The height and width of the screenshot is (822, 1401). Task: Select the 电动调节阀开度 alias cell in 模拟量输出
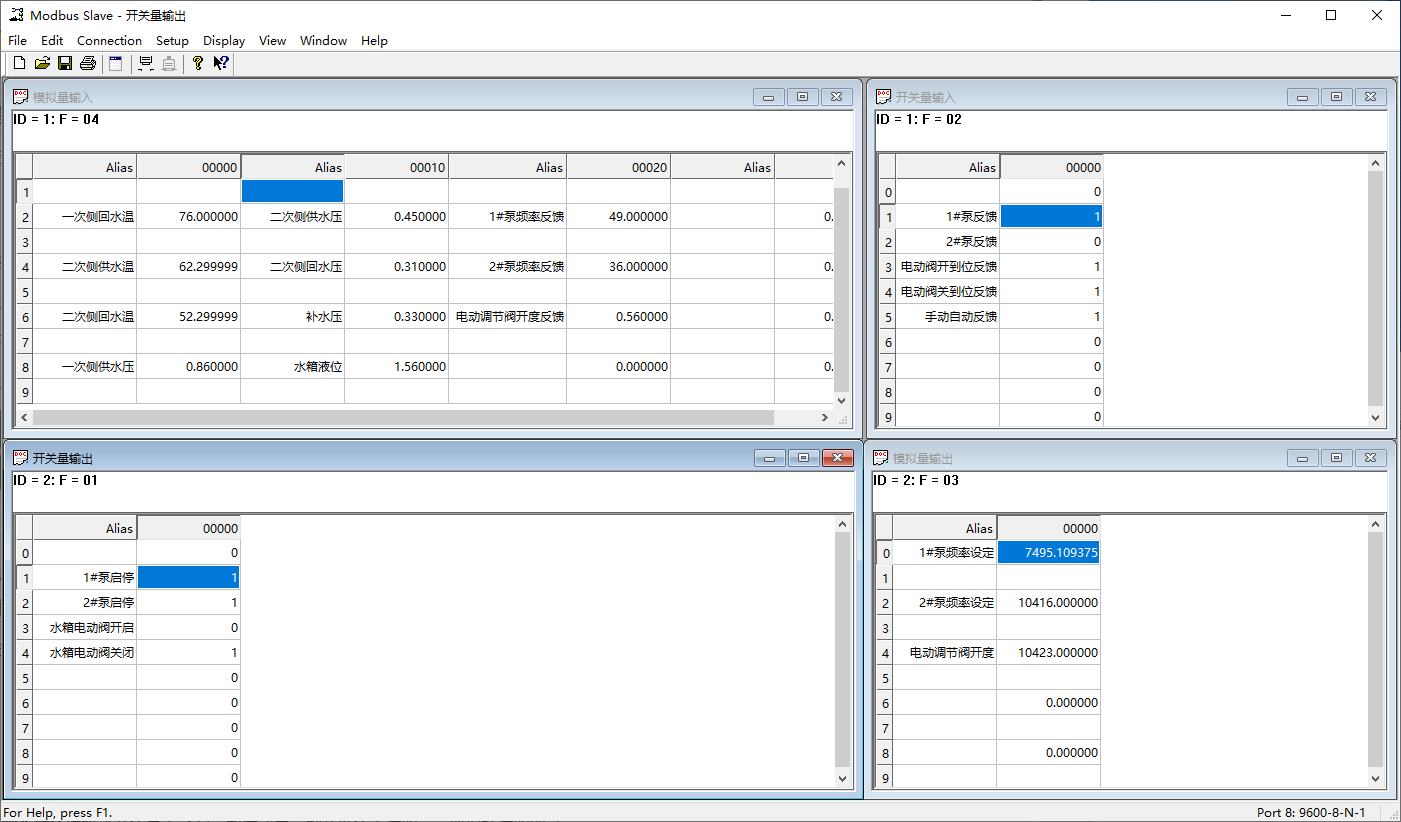point(944,652)
